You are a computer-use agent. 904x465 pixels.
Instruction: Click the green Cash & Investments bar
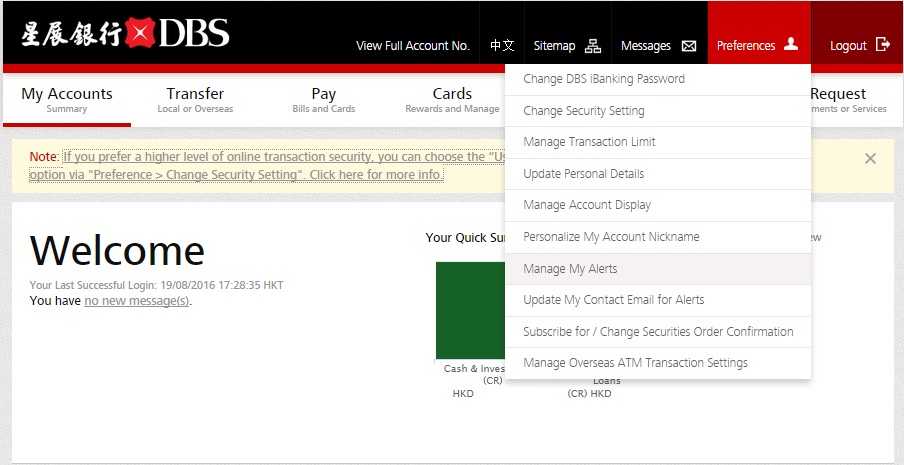[470, 311]
